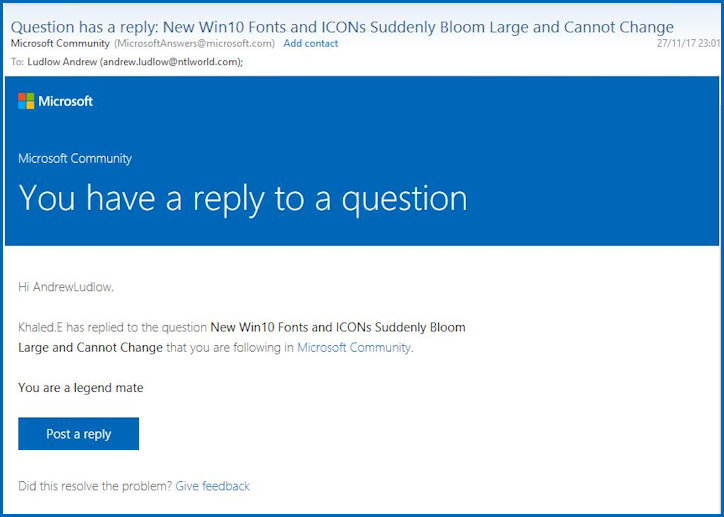Click the "You have a reply" banner heading
The height and width of the screenshot is (517, 724).
coord(242,198)
